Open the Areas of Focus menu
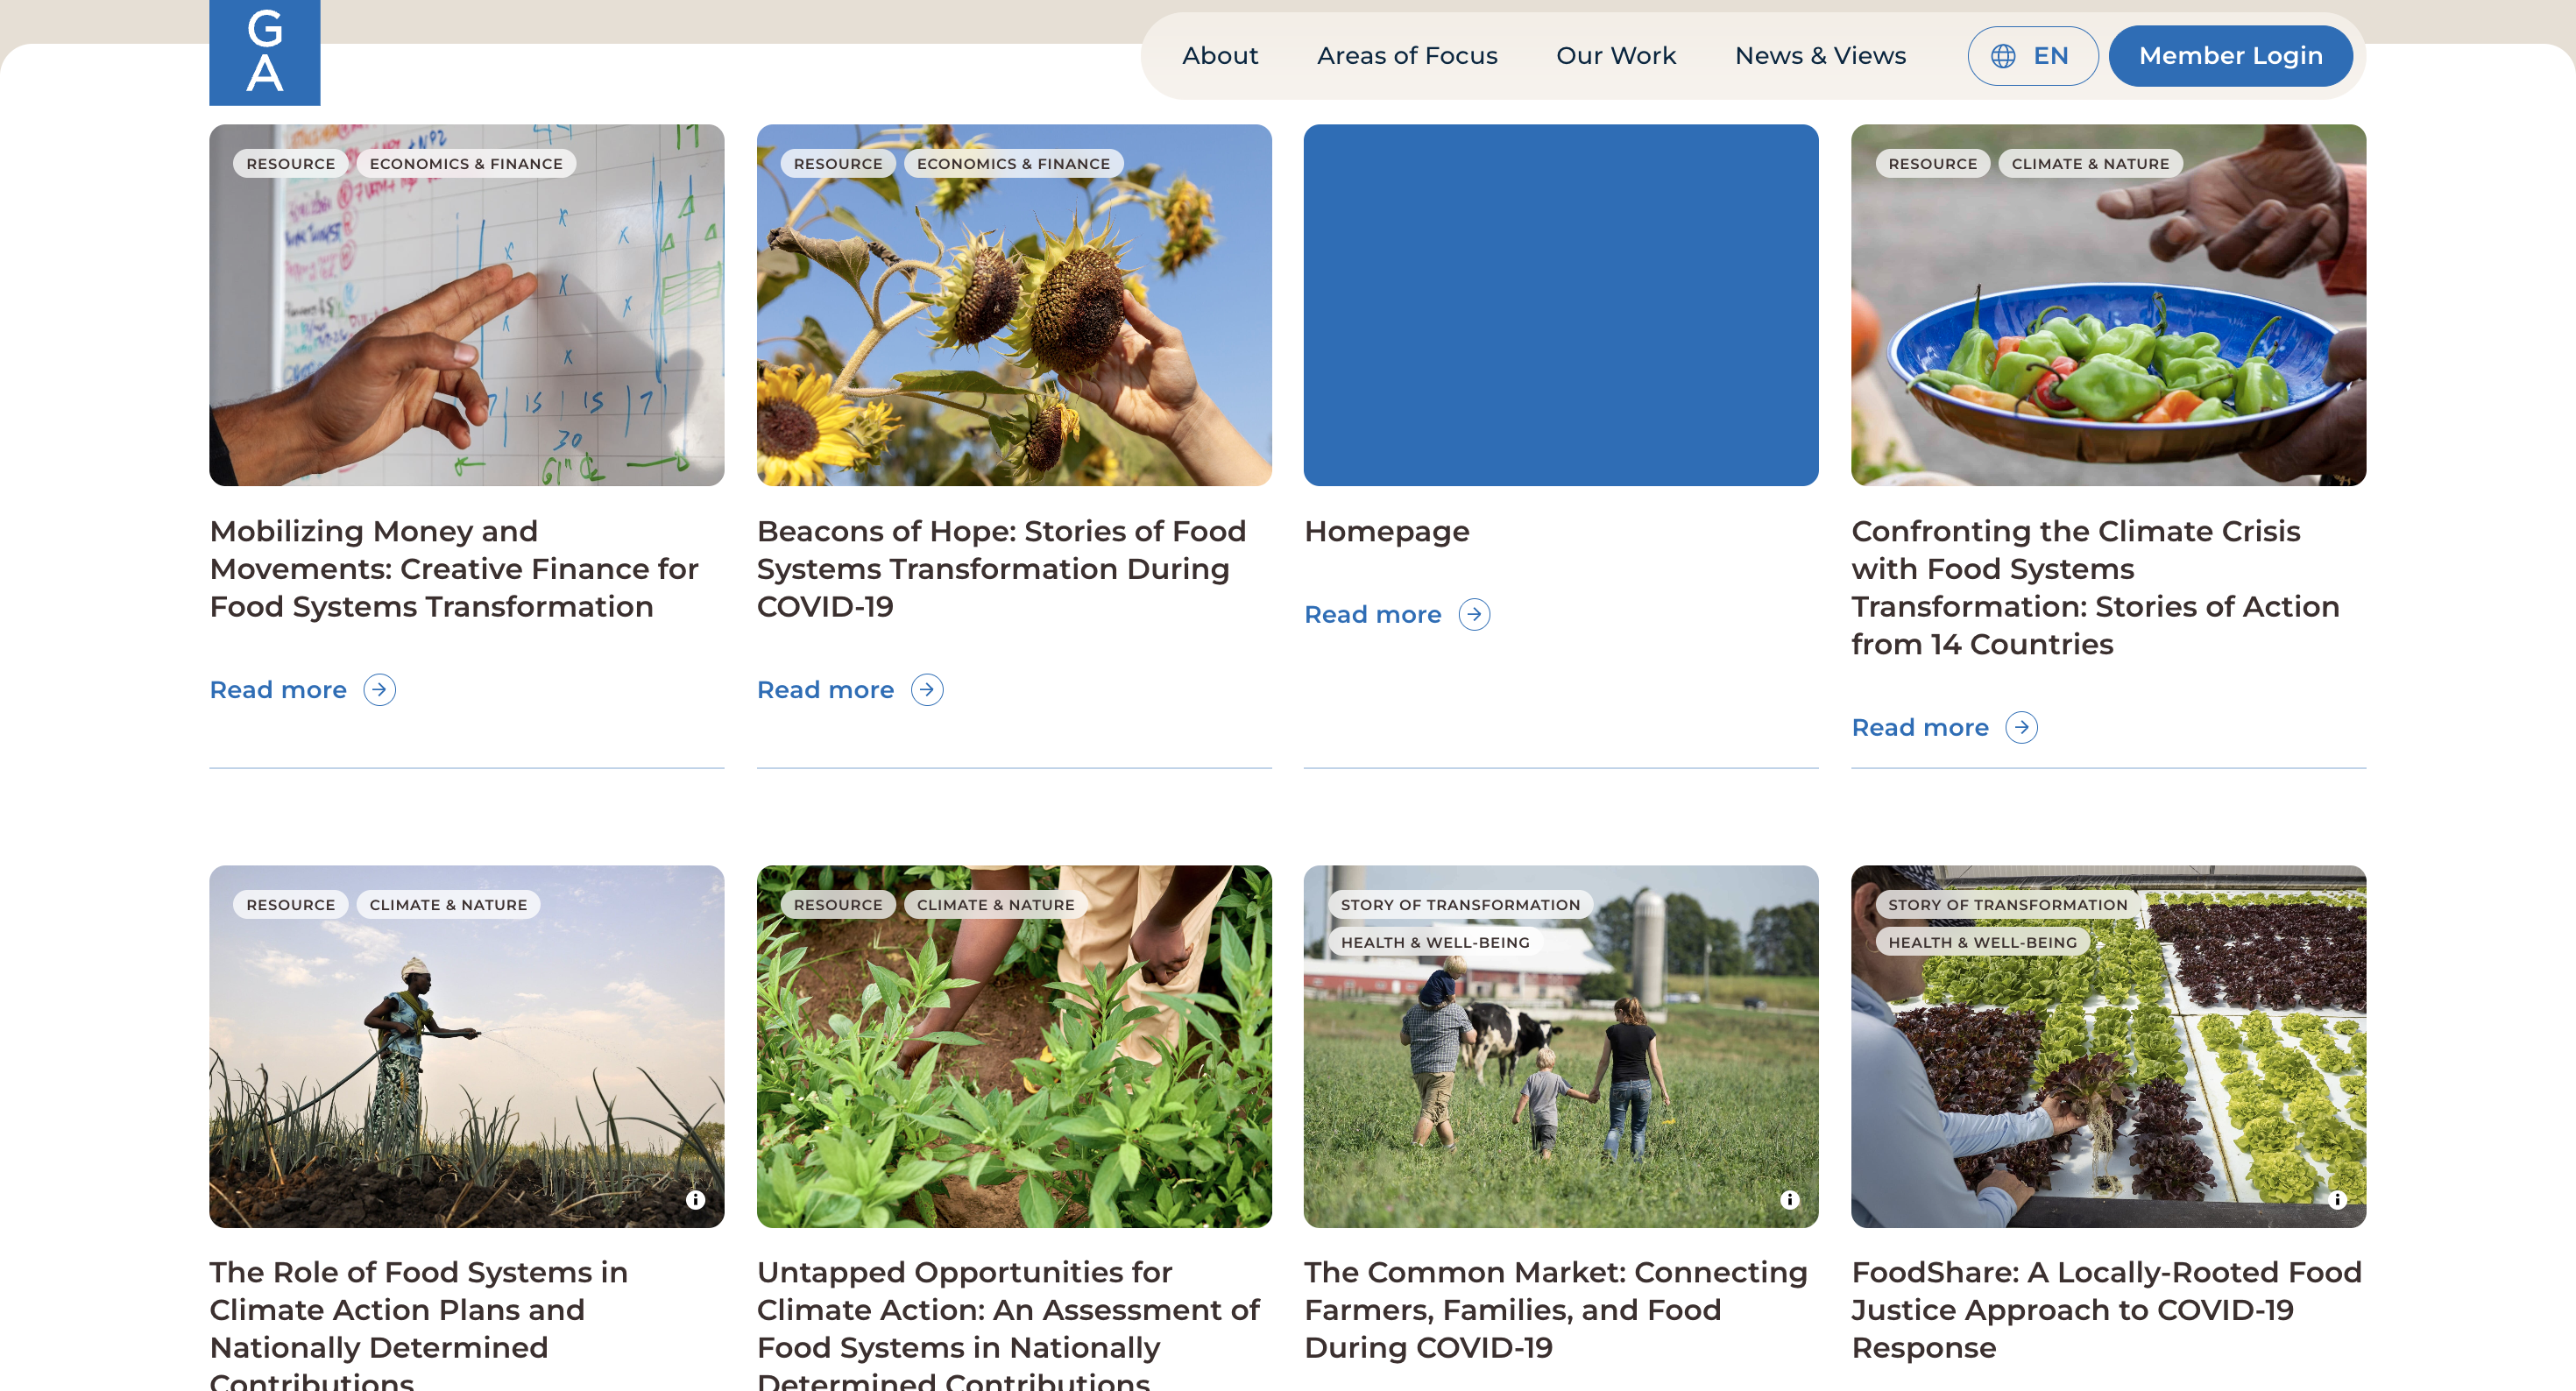 point(1406,56)
